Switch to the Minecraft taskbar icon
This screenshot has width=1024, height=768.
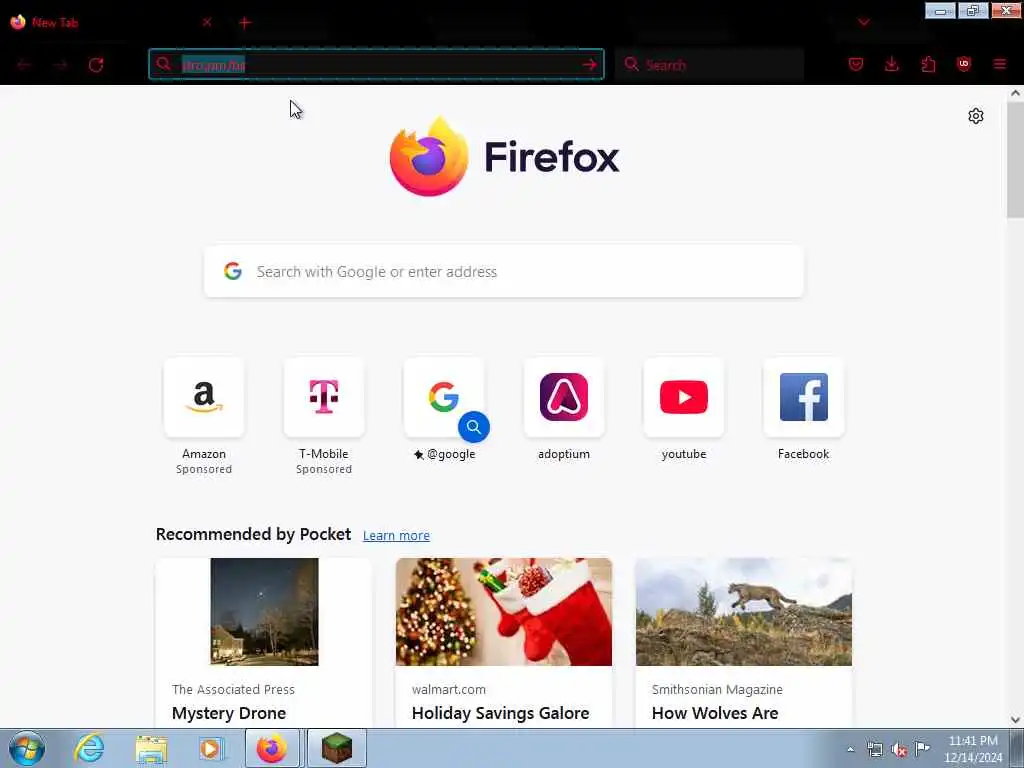(x=336, y=748)
